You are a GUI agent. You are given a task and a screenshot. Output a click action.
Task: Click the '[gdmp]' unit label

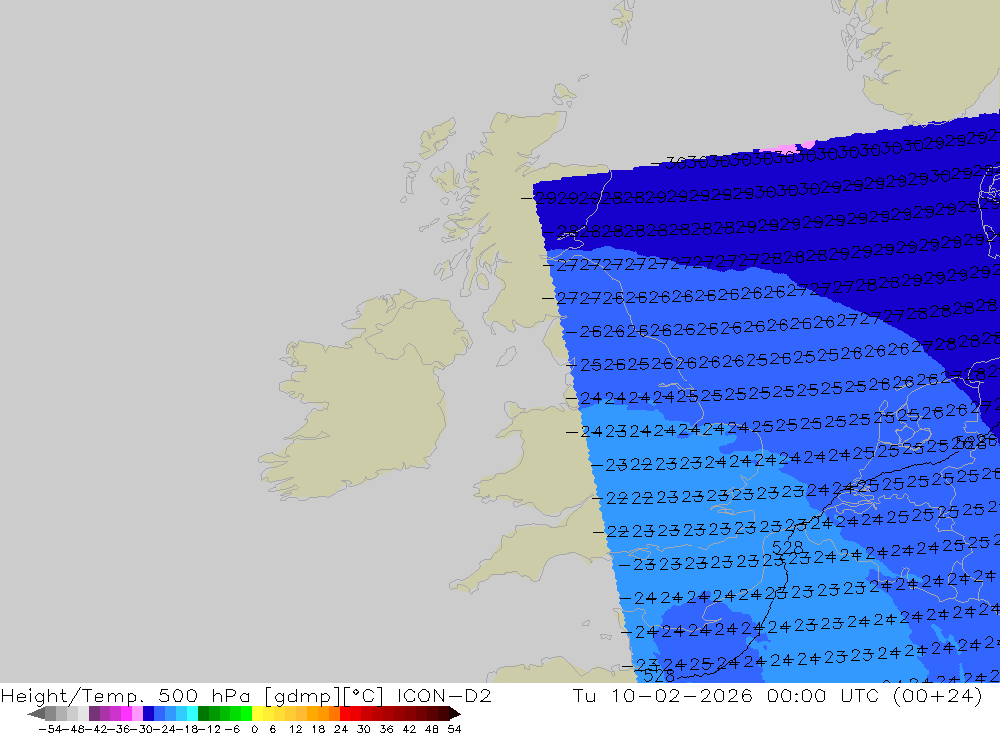(x=302, y=696)
